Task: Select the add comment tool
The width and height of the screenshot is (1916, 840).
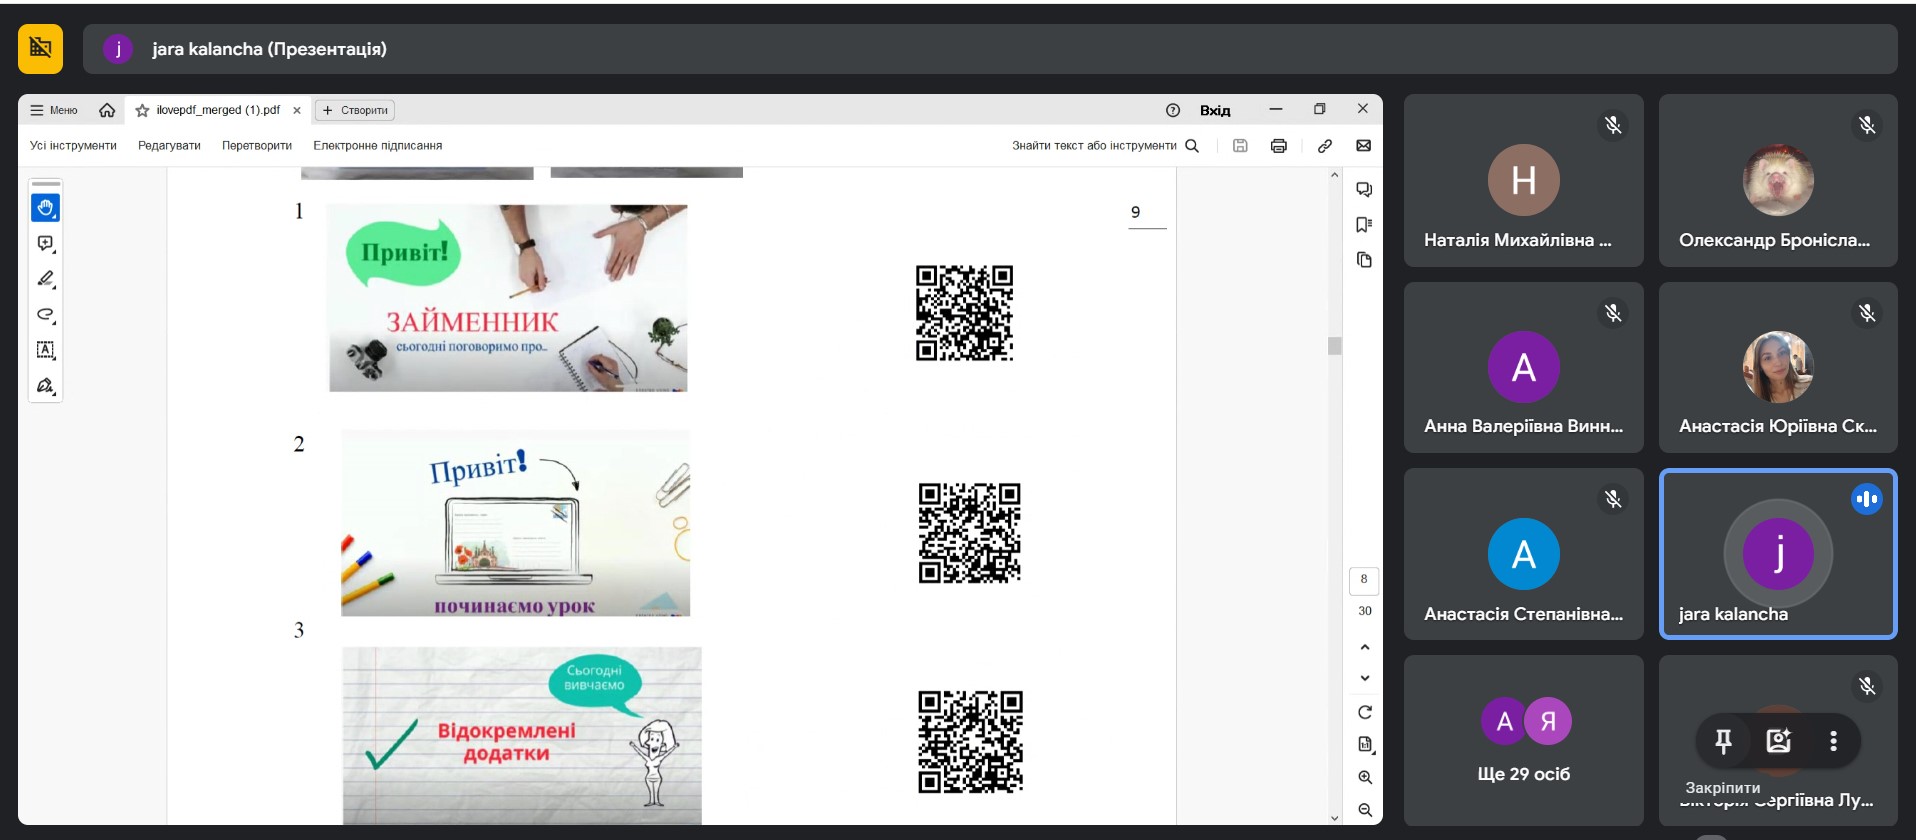Action: pos(45,243)
